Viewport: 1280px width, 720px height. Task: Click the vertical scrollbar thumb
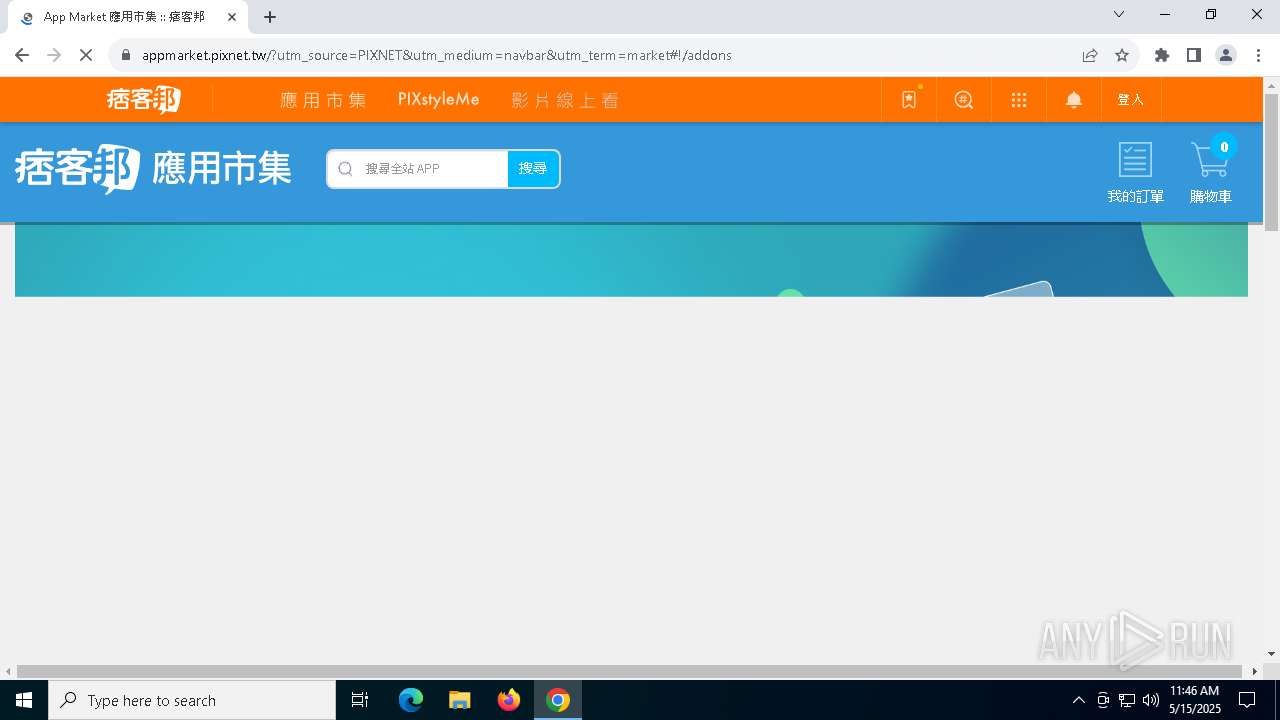click(x=1271, y=162)
